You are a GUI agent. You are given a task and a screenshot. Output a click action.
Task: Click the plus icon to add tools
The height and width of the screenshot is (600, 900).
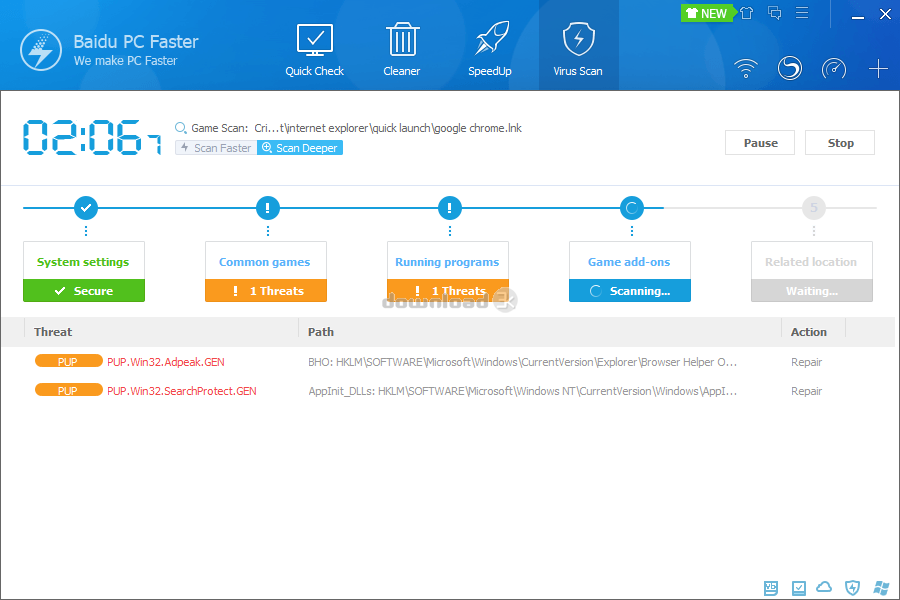coord(878,68)
